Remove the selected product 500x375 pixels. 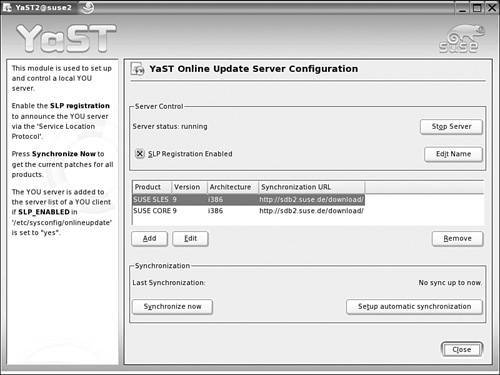click(457, 239)
